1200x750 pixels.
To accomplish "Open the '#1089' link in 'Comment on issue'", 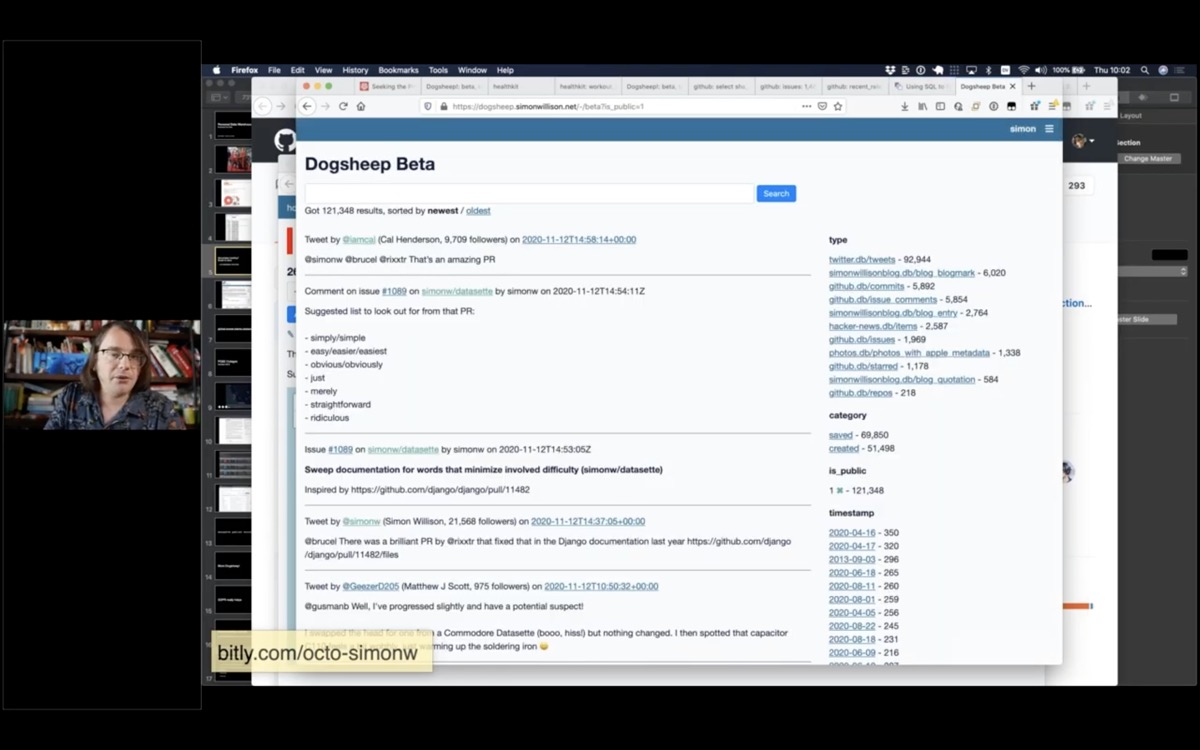I will coord(394,291).
